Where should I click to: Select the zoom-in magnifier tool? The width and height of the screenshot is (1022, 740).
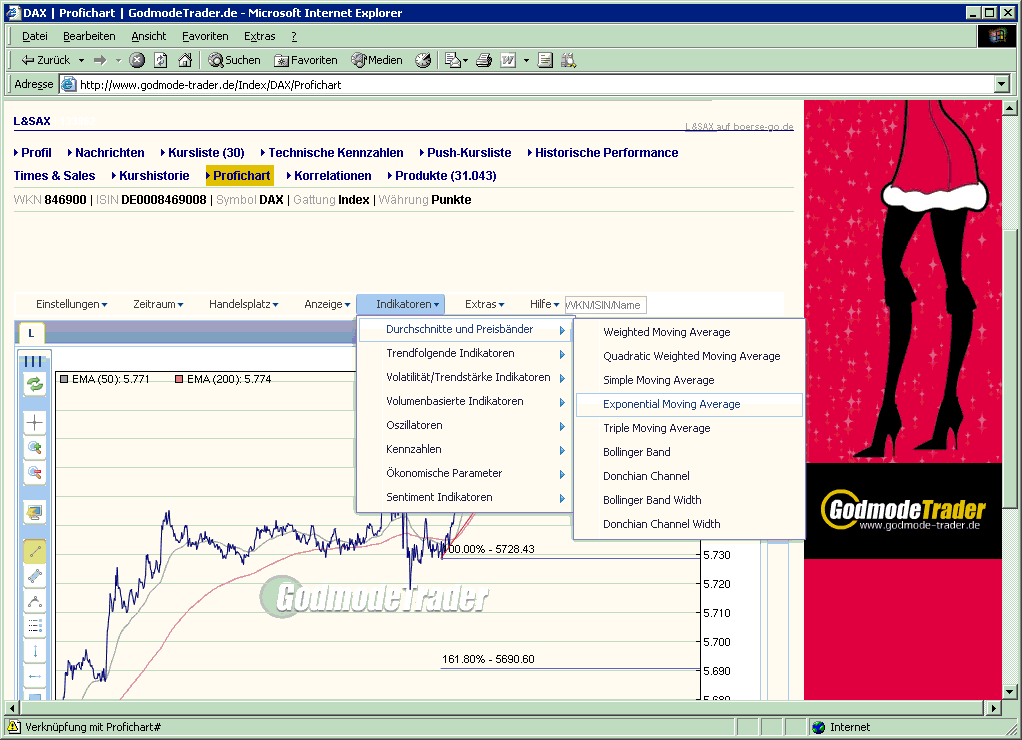pos(34,447)
